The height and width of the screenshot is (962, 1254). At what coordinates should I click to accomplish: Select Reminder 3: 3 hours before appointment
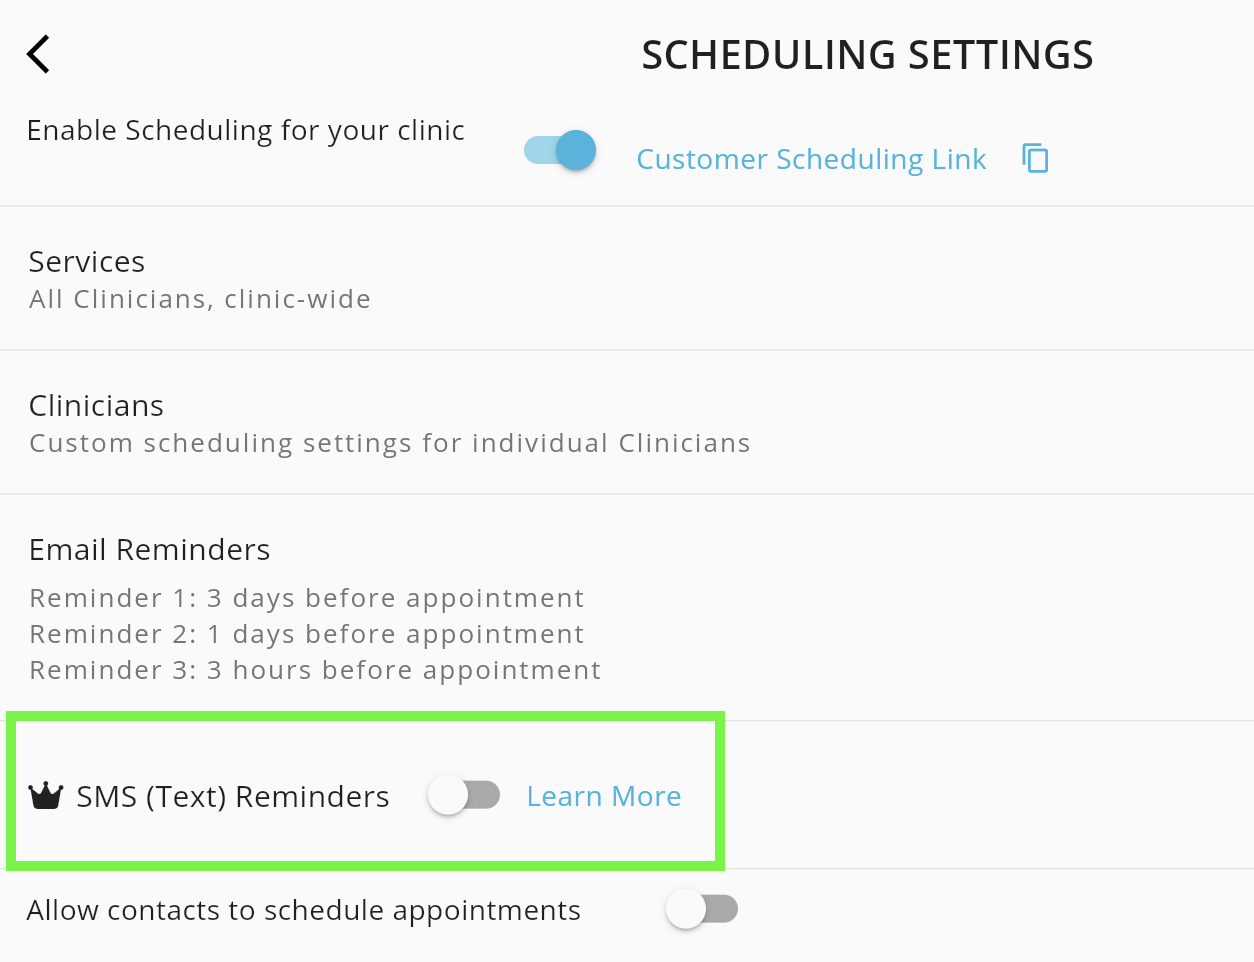click(x=315, y=670)
